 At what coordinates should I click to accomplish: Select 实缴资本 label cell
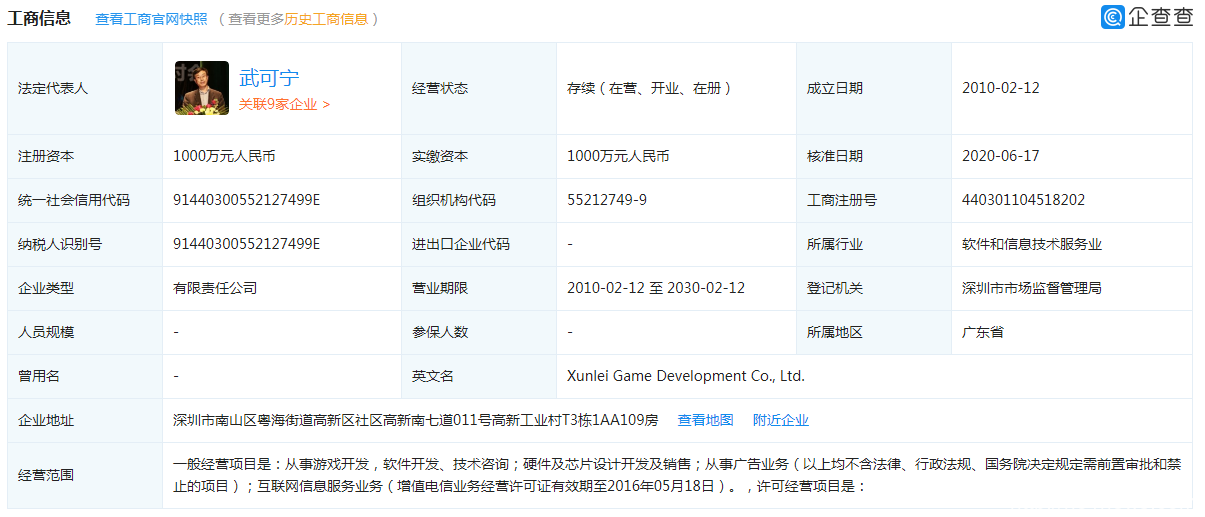(x=479, y=156)
